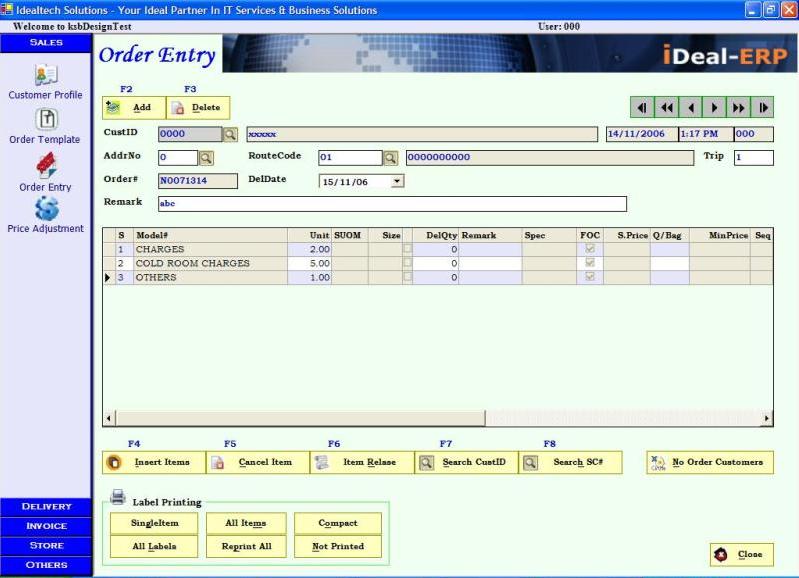Toggle FOC checkbox in CHARGES row
This screenshot has height=578, width=799.
pos(590,249)
